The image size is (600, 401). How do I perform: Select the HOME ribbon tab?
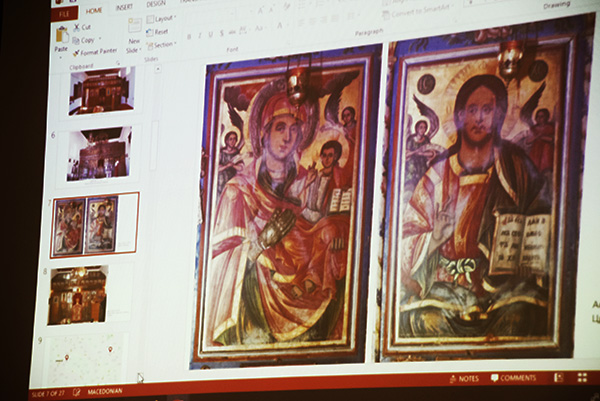coord(94,11)
